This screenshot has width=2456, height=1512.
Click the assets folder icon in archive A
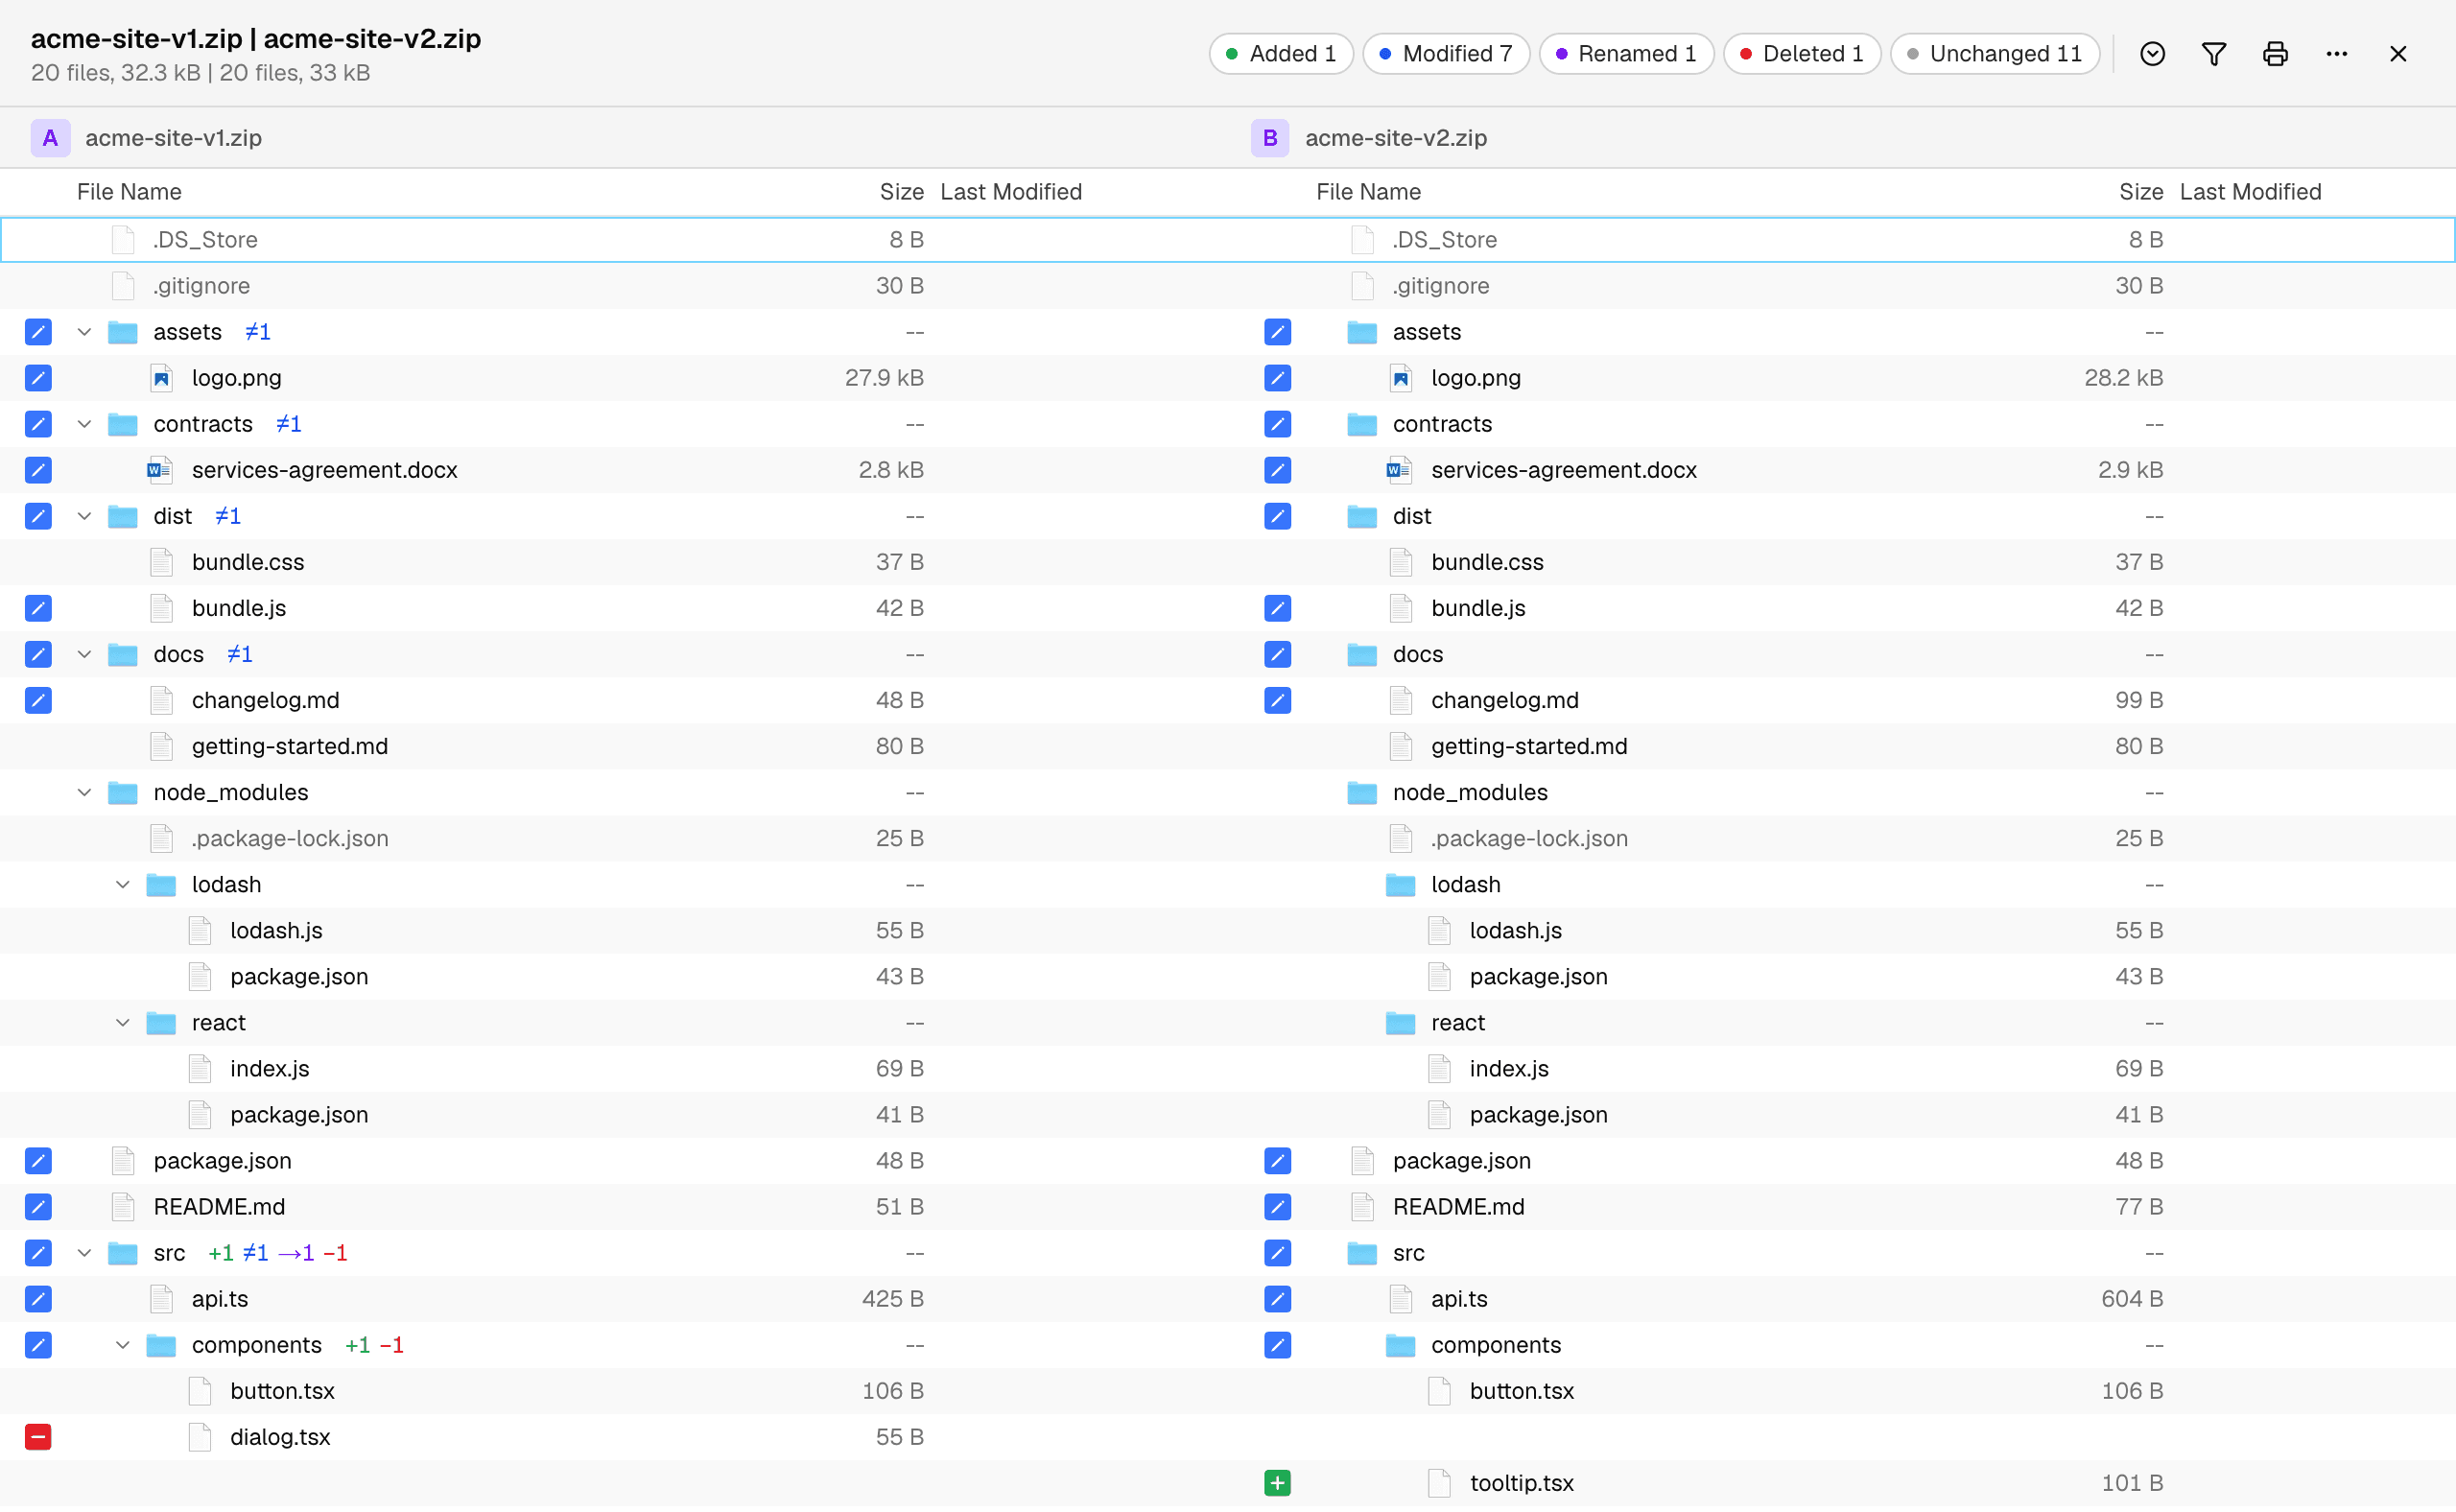pyautogui.click(x=123, y=332)
